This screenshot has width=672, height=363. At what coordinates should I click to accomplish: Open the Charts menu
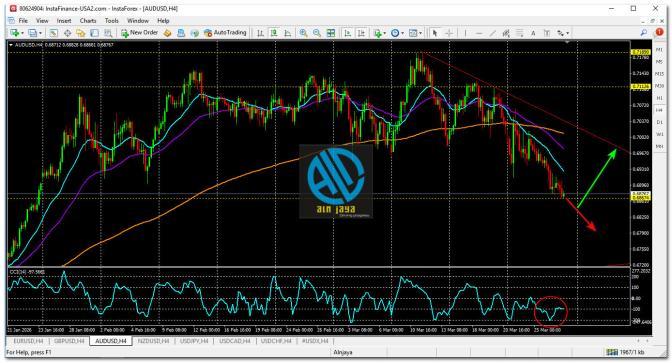click(x=88, y=21)
